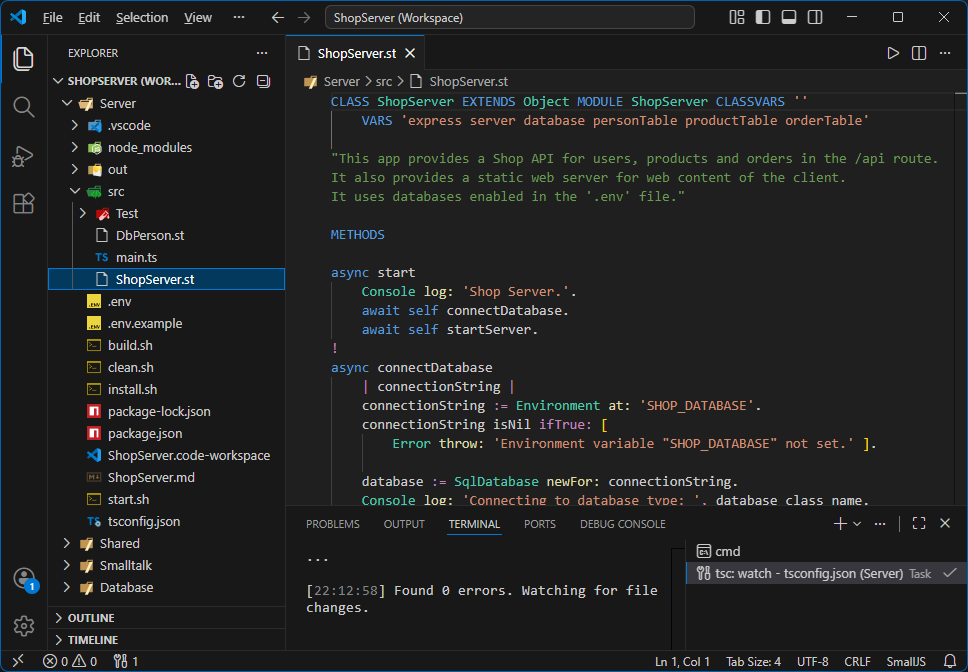Screen dimensions: 968x672
Task: Collapse all folders in Explorer
Action: (x=264, y=81)
